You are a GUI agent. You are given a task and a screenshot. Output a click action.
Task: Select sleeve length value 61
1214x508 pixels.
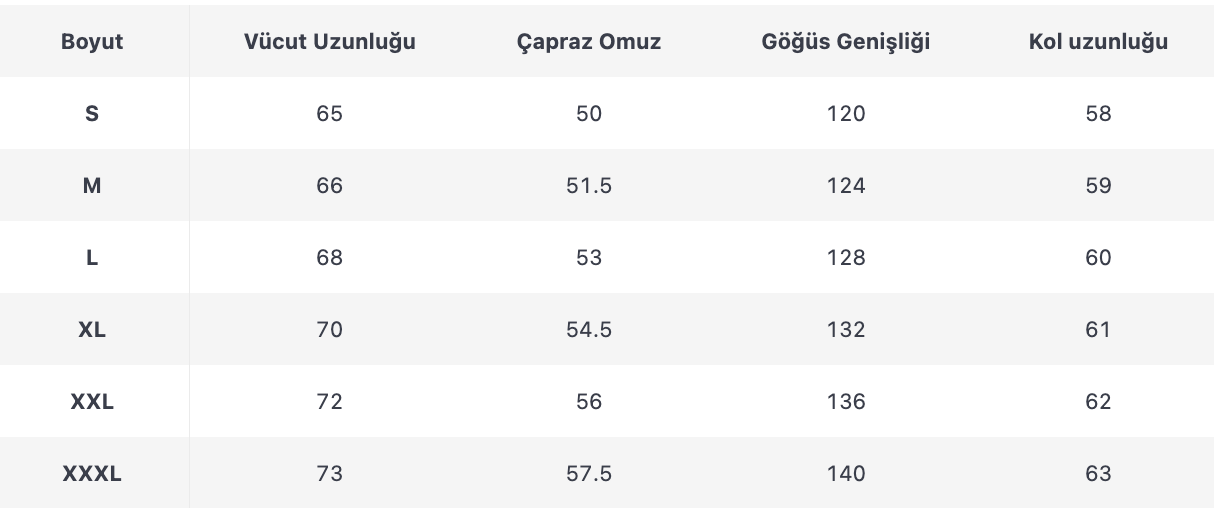coord(1098,330)
